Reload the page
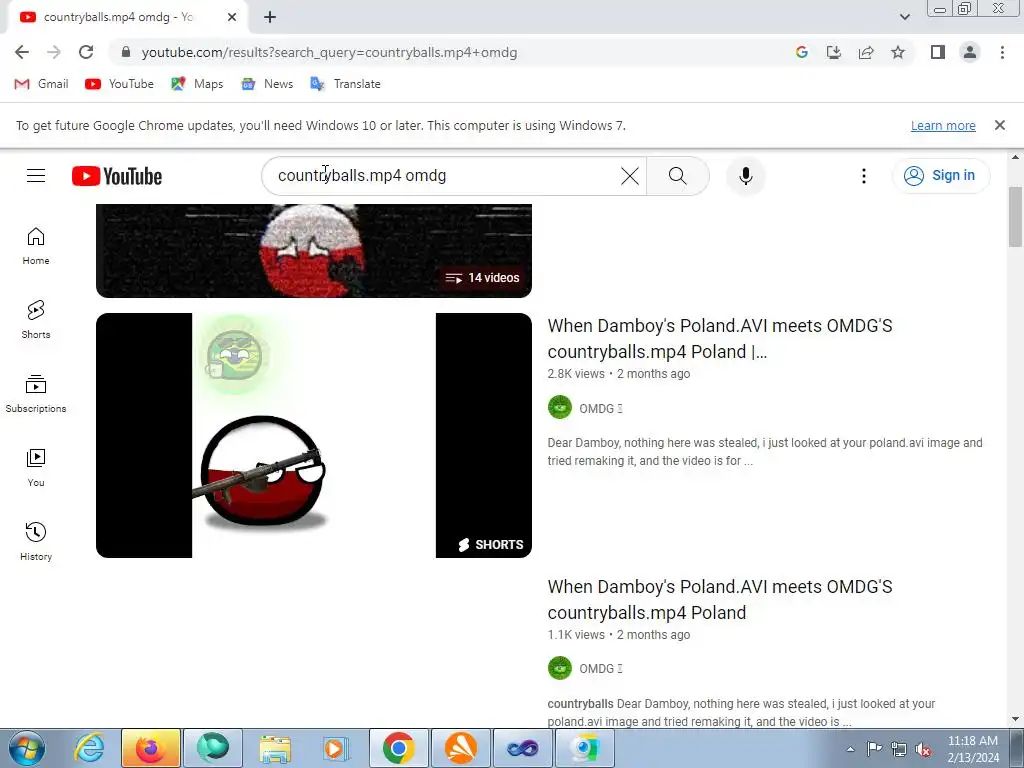Screen dimensions: 1024x768 coord(86,52)
